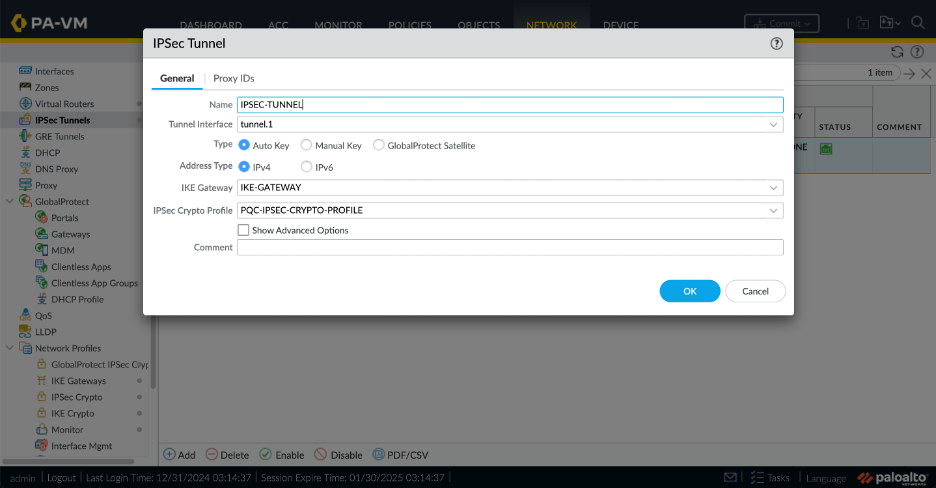
Task: Select the Manual Key radio button
Action: click(x=306, y=145)
